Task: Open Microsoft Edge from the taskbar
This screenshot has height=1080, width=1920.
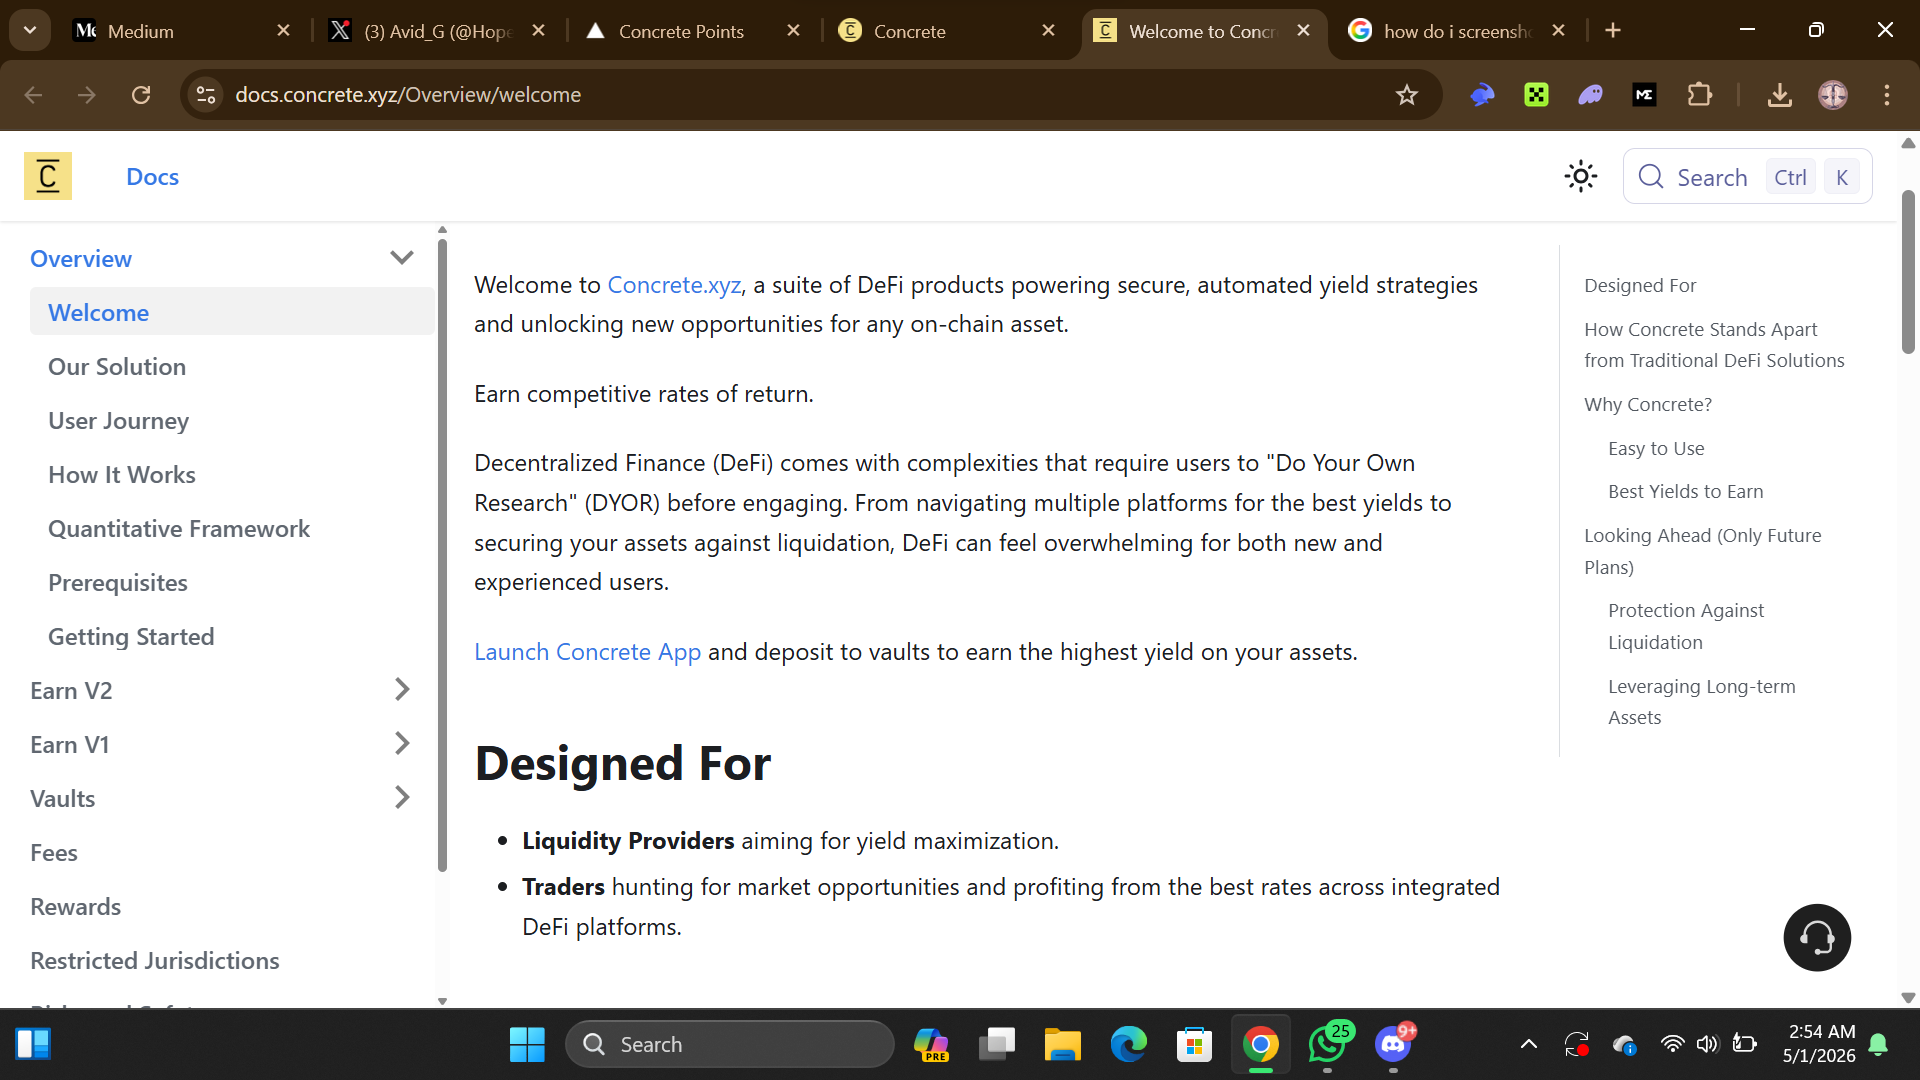Action: 1129,1045
